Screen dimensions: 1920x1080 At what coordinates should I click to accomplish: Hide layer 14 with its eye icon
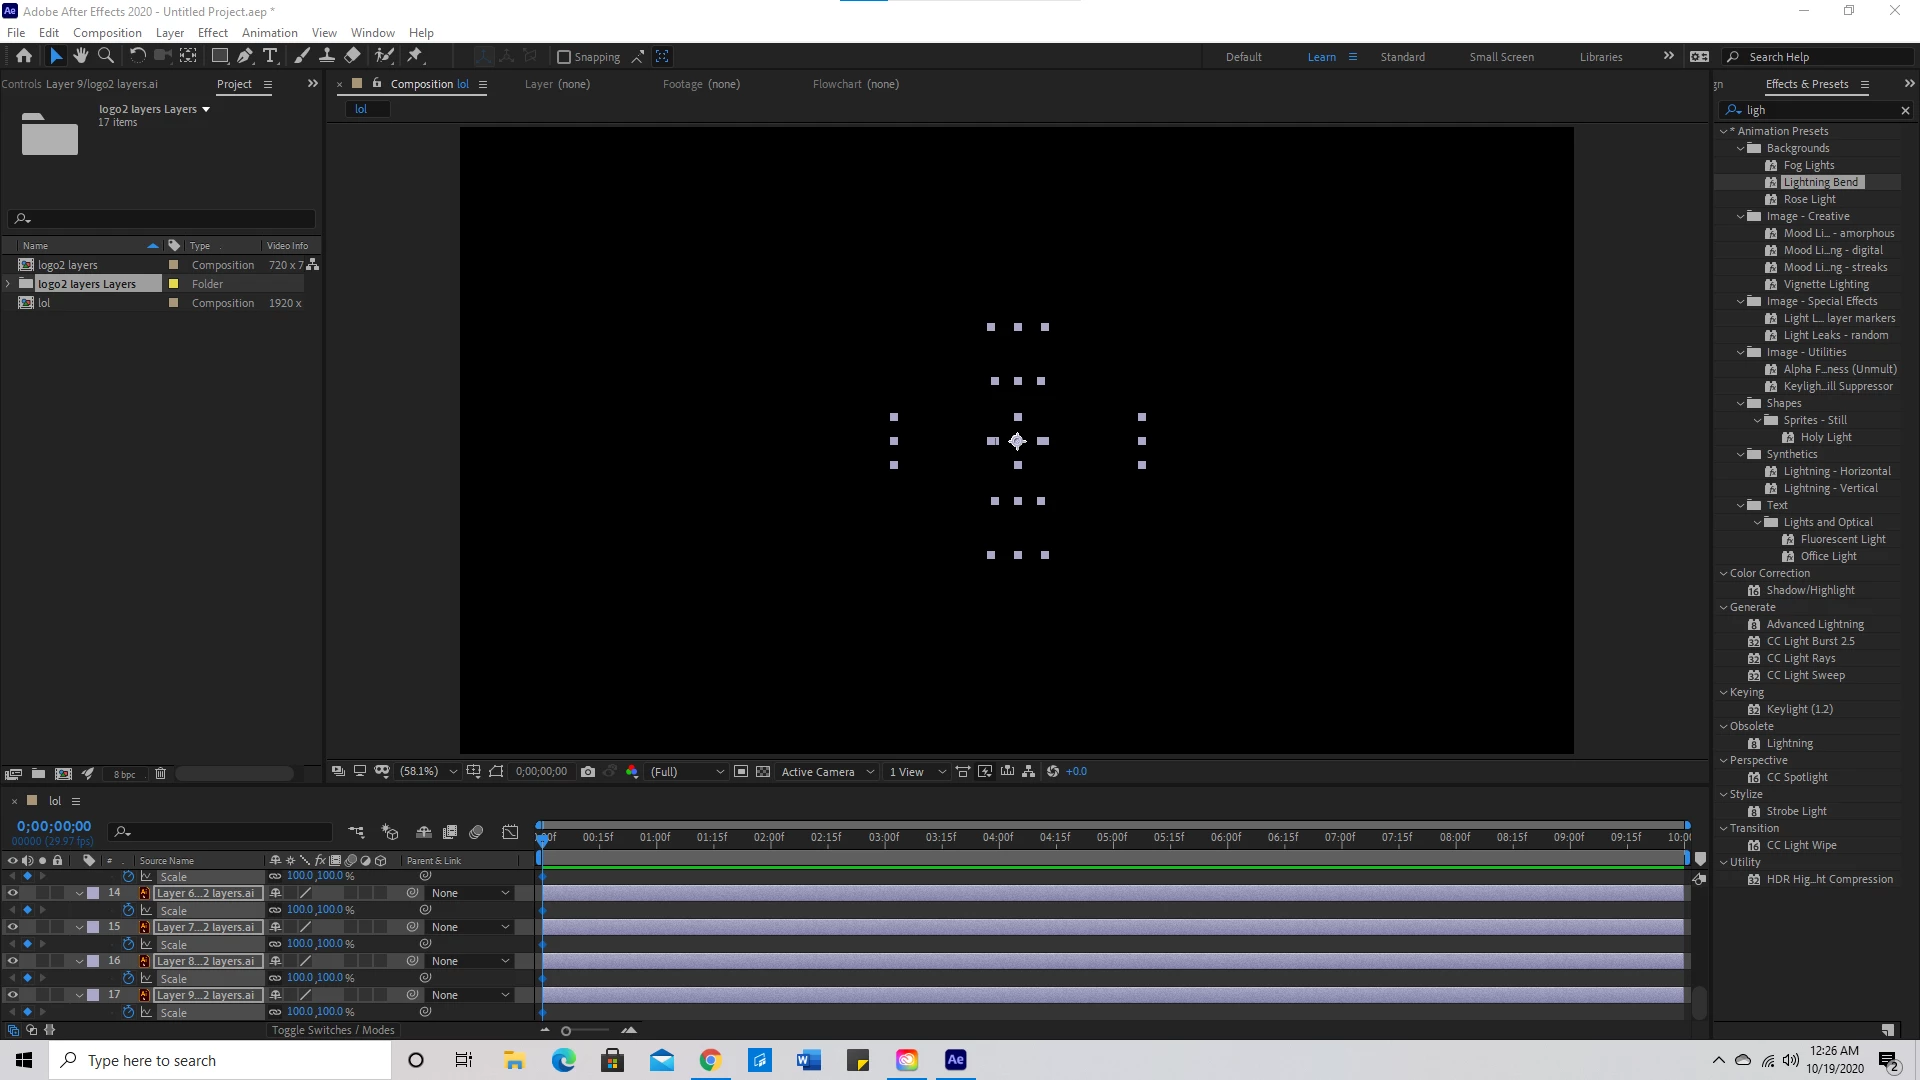pyautogui.click(x=13, y=893)
